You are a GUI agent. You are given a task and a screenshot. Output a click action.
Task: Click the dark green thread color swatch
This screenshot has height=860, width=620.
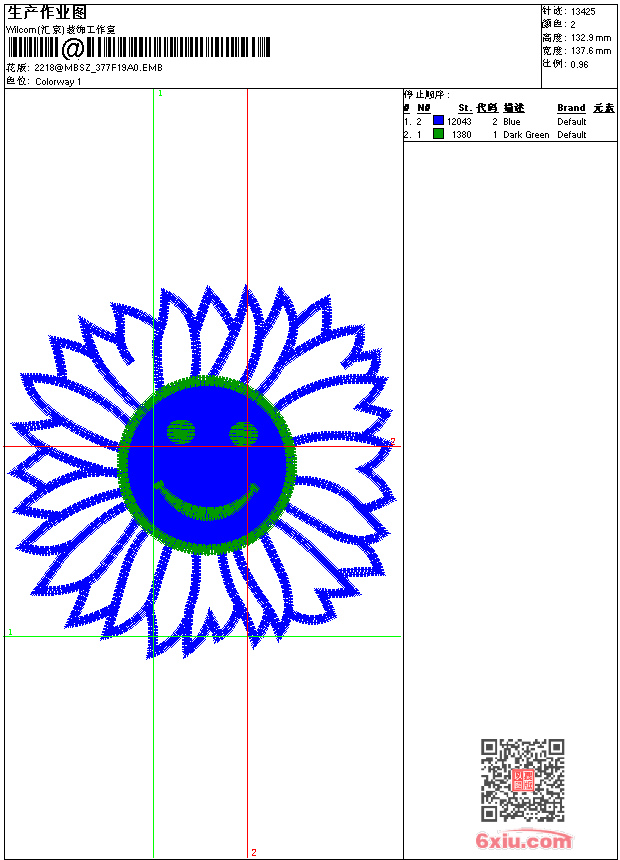[438, 134]
